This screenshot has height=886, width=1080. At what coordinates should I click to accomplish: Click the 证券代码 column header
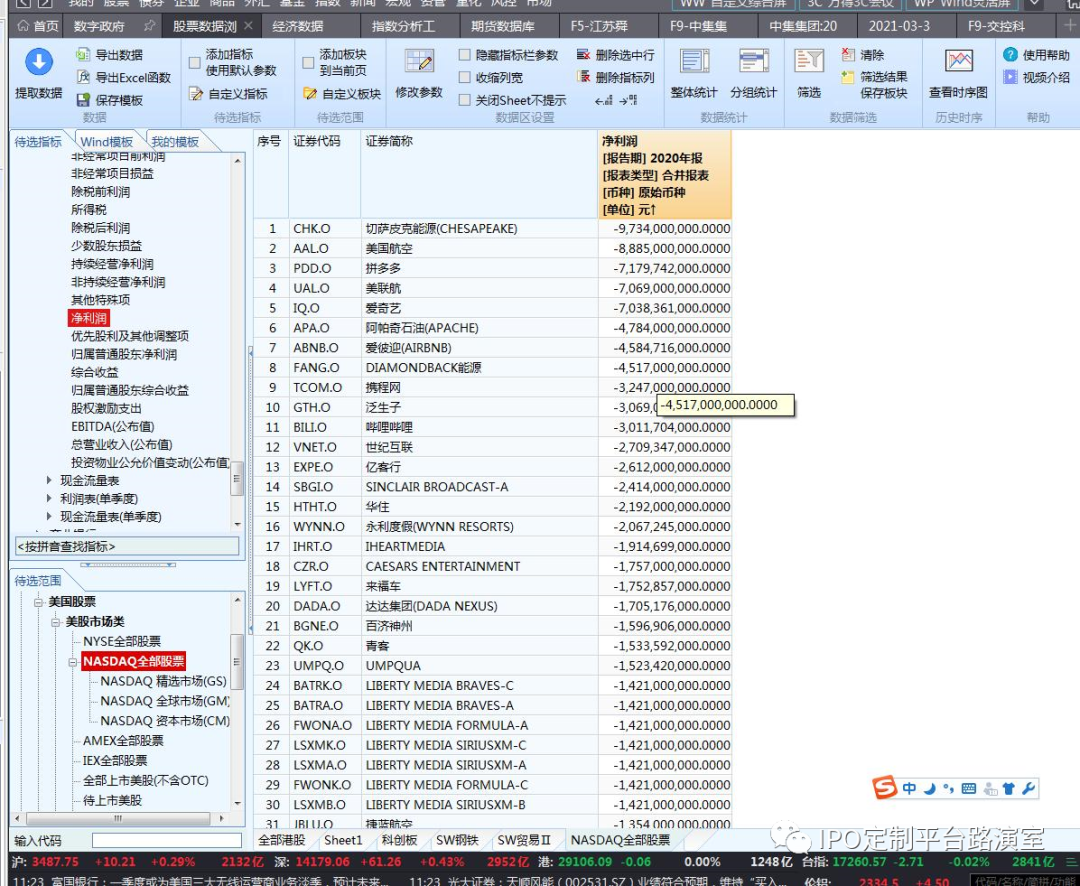tap(324, 175)
